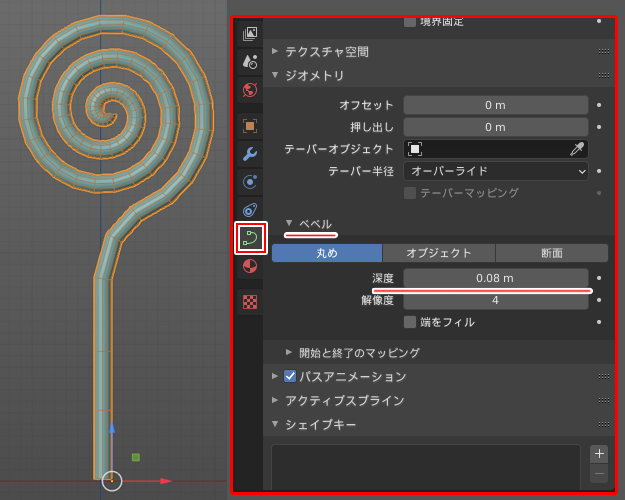The width and height of the screenshot is (625, 500).
Task: Open the Texture checker tab
Action: 250,301
